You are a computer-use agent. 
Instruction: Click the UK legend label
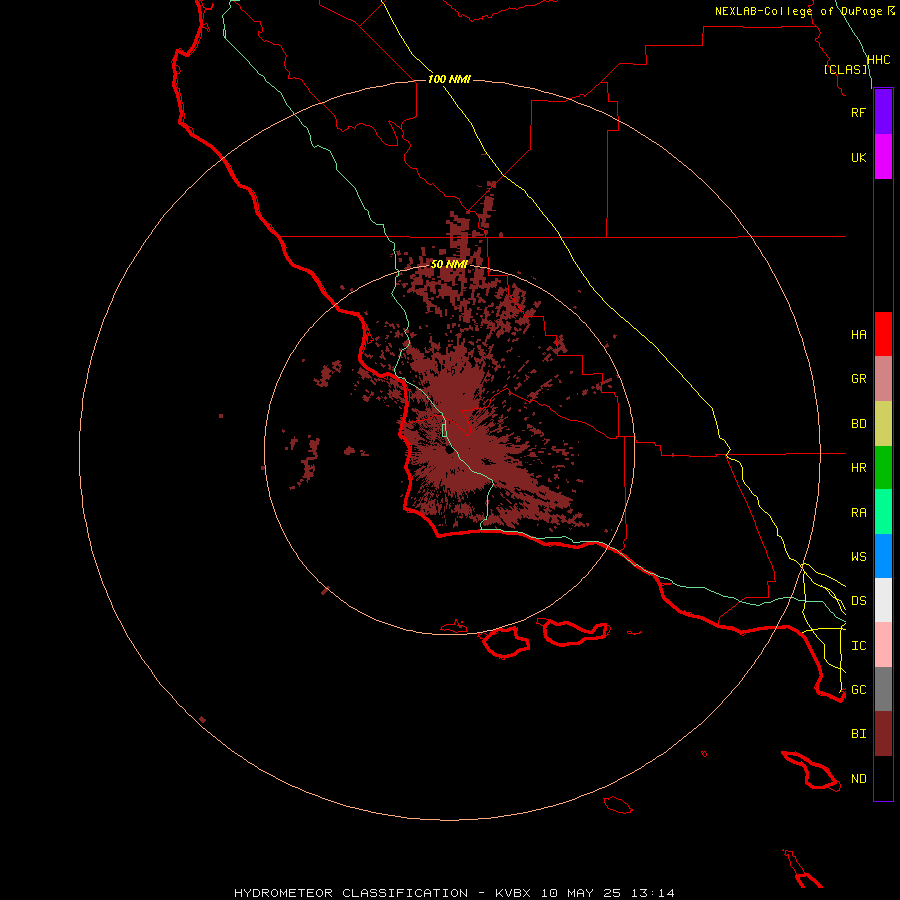[x=858, y=157]
